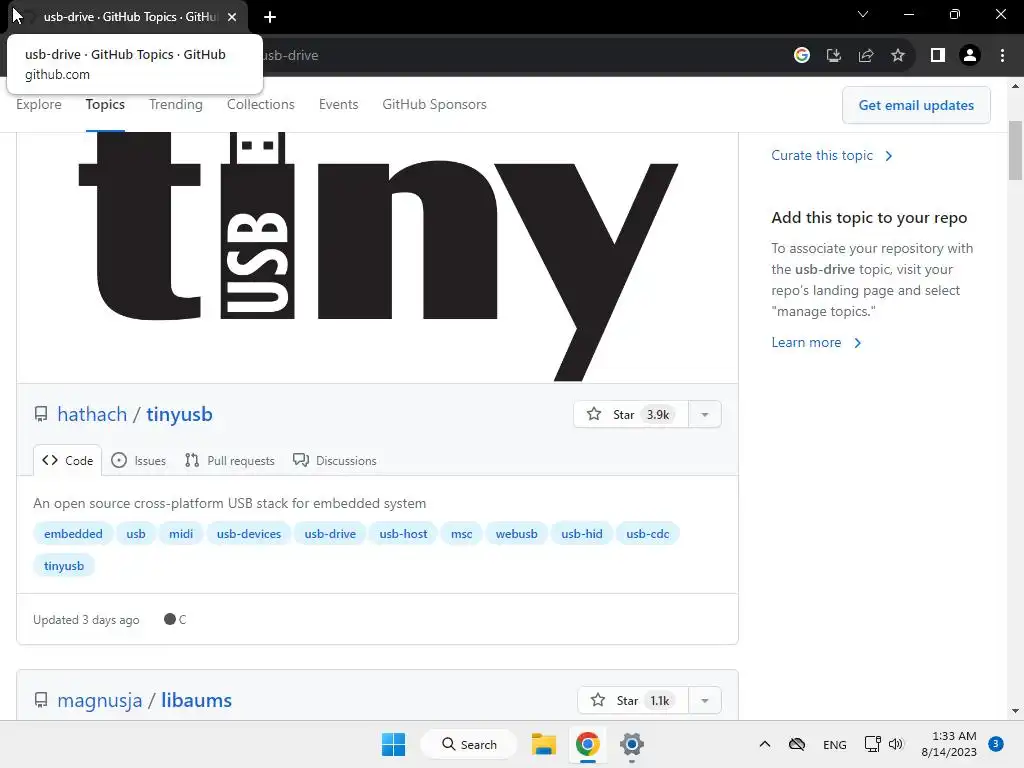Open the libaums repository link
The width and height of the screenshot is (1024, 768).
197,700
